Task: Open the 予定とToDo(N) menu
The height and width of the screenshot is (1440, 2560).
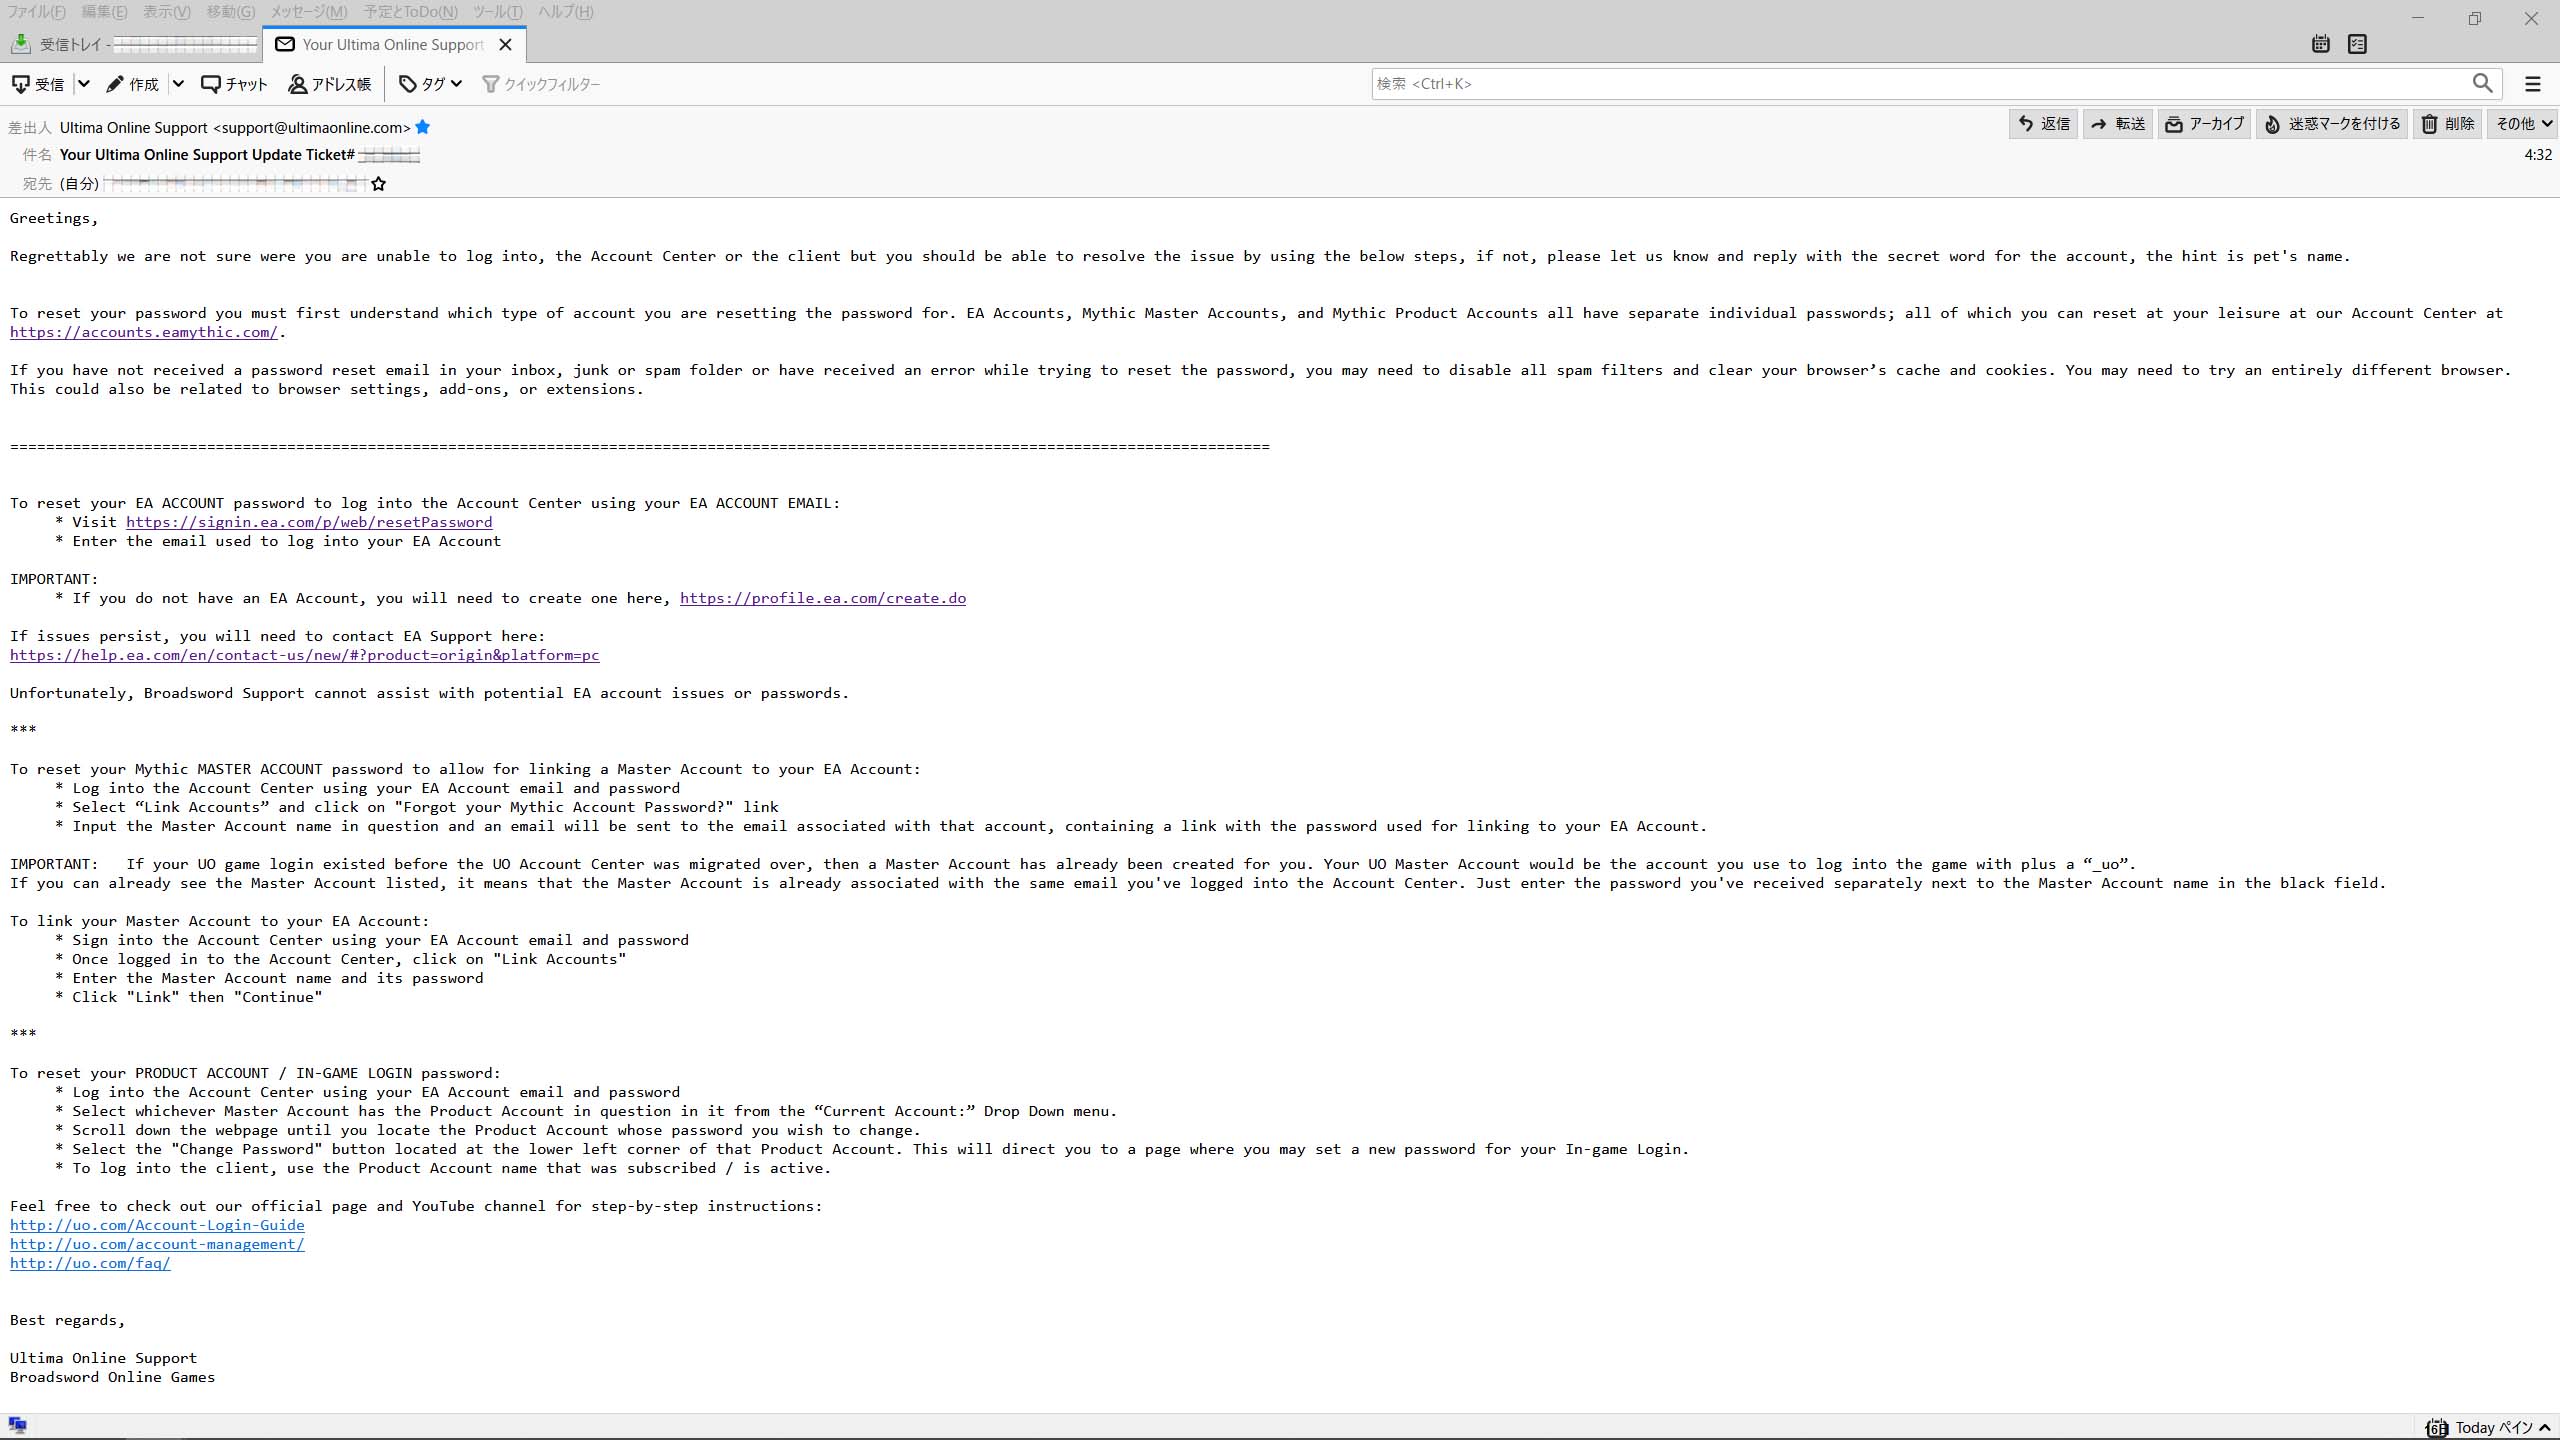Action: pyautogui.click(x=410, y=12)
